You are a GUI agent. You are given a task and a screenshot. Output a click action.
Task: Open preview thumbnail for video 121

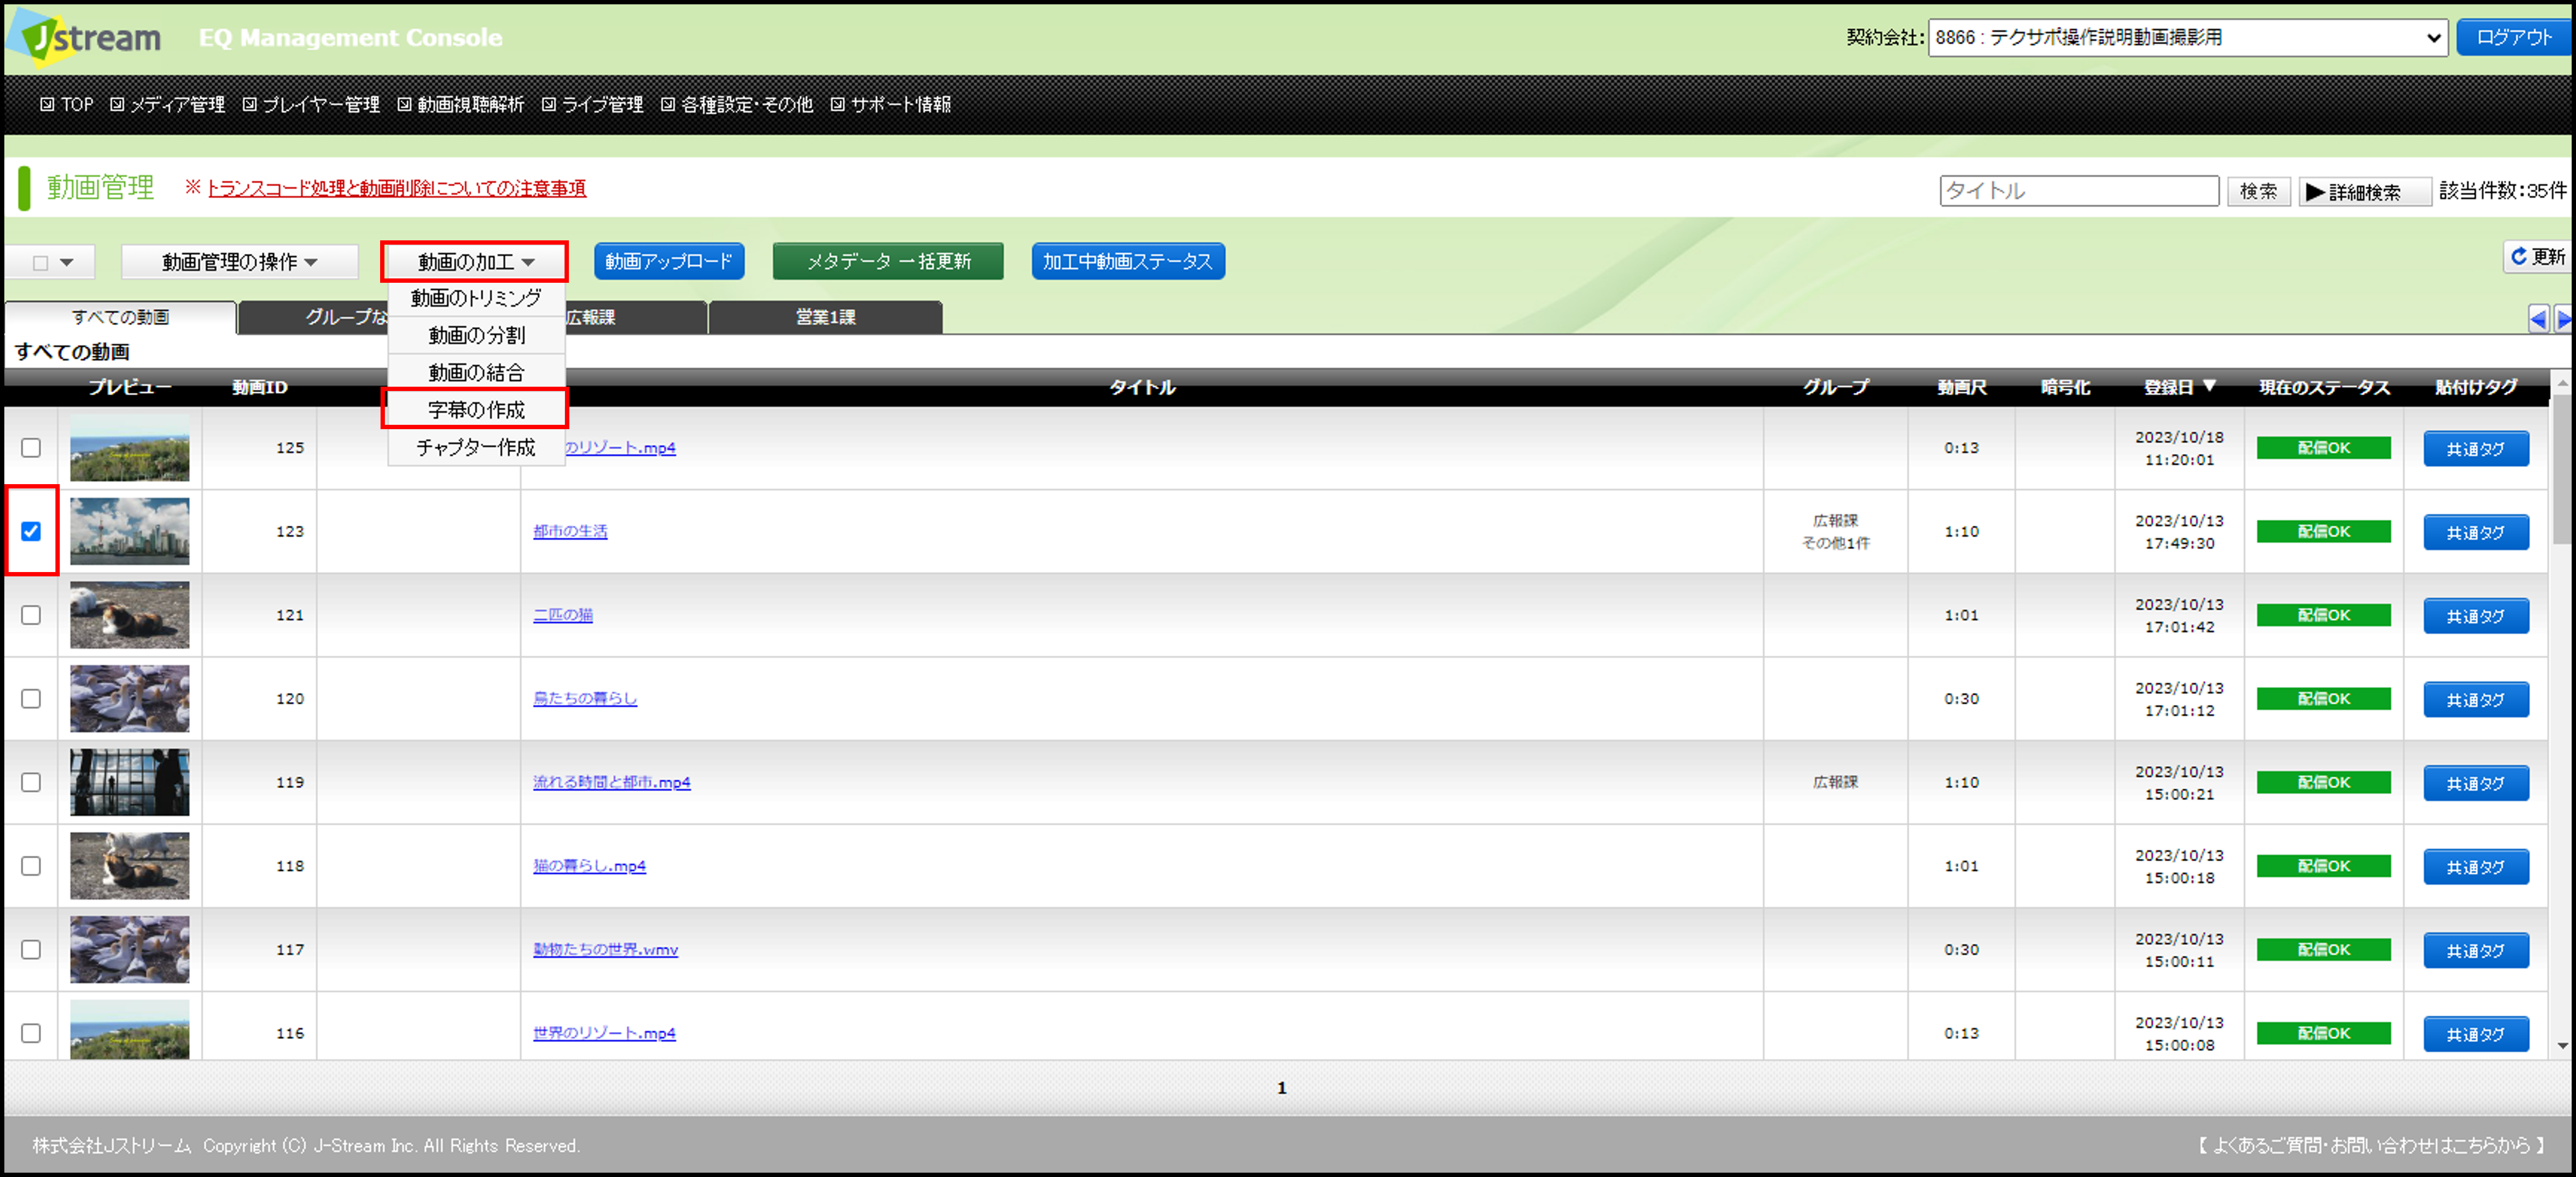pos(129,615)
